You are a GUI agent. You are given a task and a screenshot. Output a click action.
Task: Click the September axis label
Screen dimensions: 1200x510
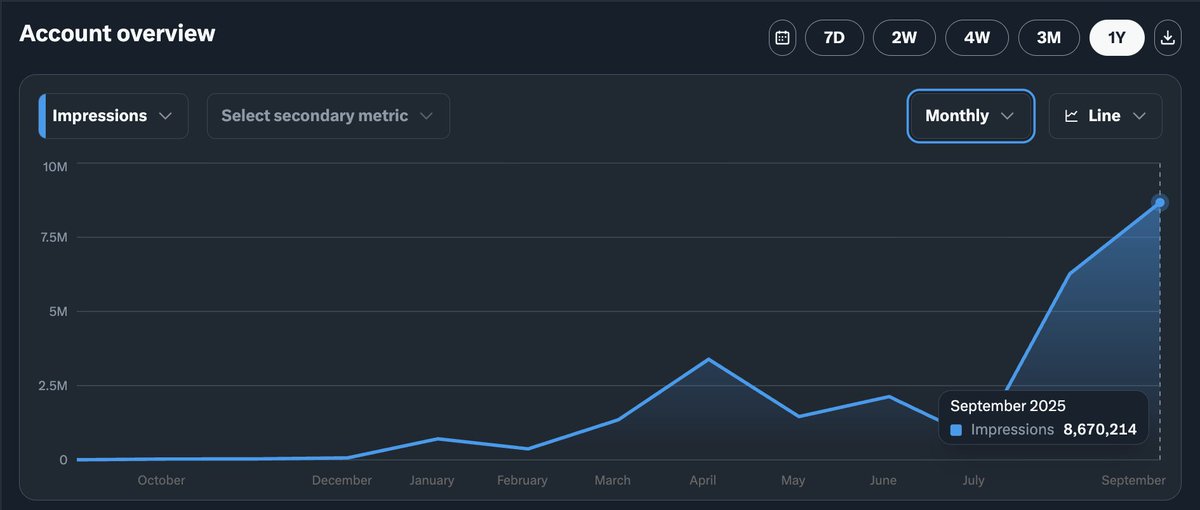(1134, 480)
